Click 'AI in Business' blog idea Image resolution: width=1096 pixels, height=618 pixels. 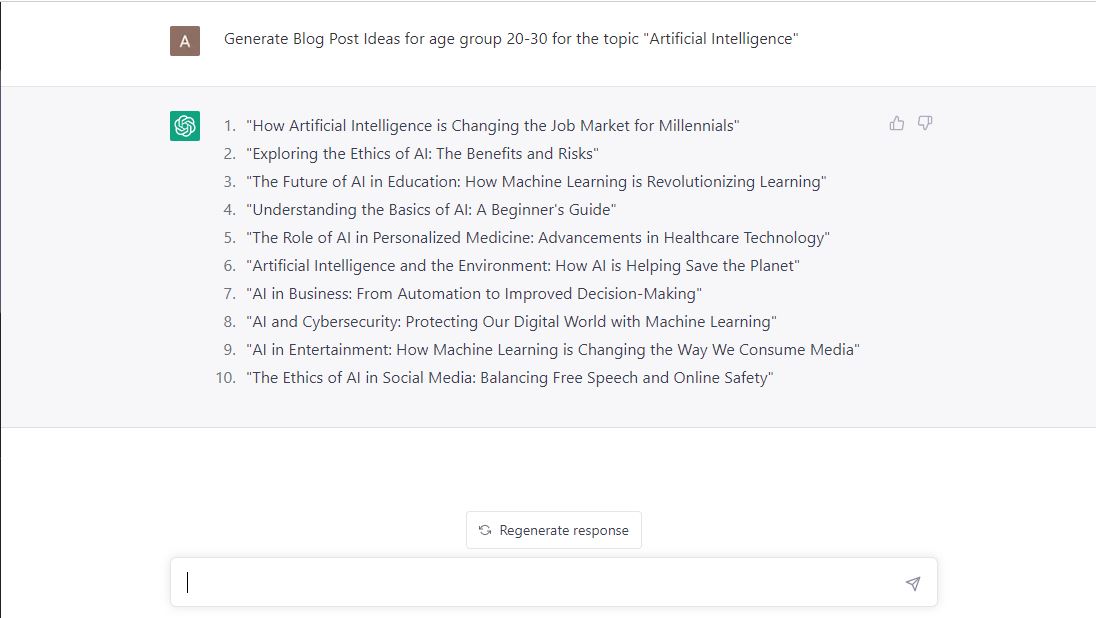[474, 294]
